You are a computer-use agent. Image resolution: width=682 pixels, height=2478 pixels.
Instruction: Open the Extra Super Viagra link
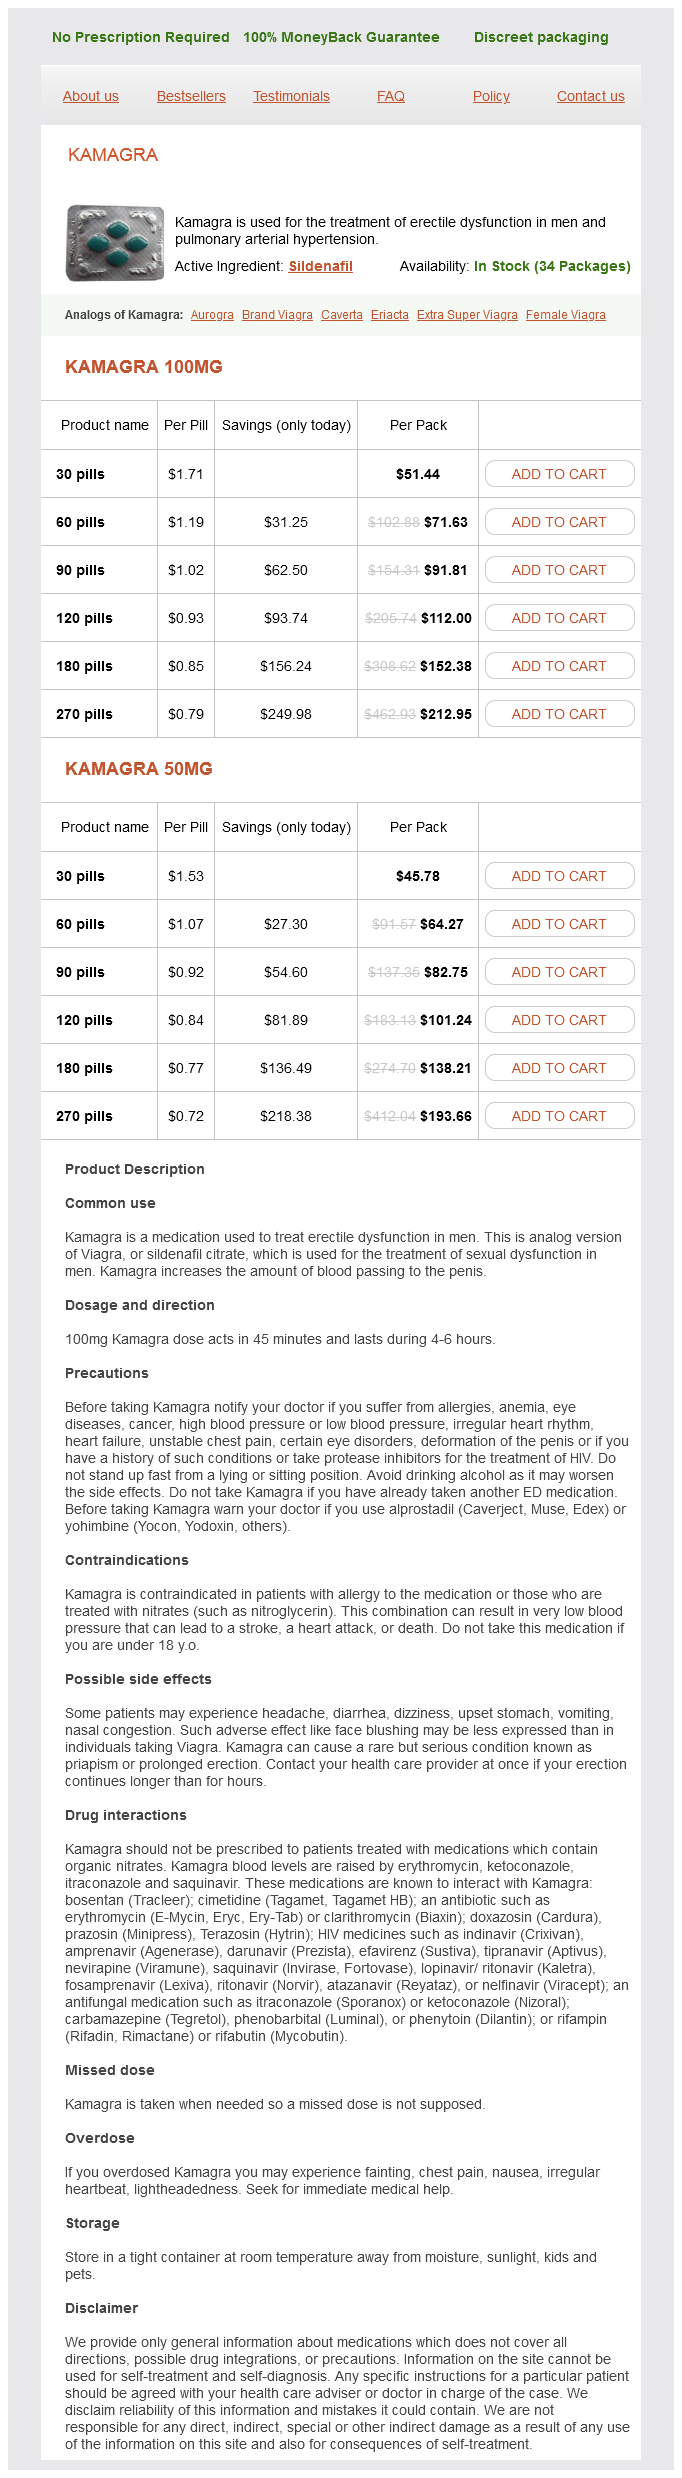point(467,315)
